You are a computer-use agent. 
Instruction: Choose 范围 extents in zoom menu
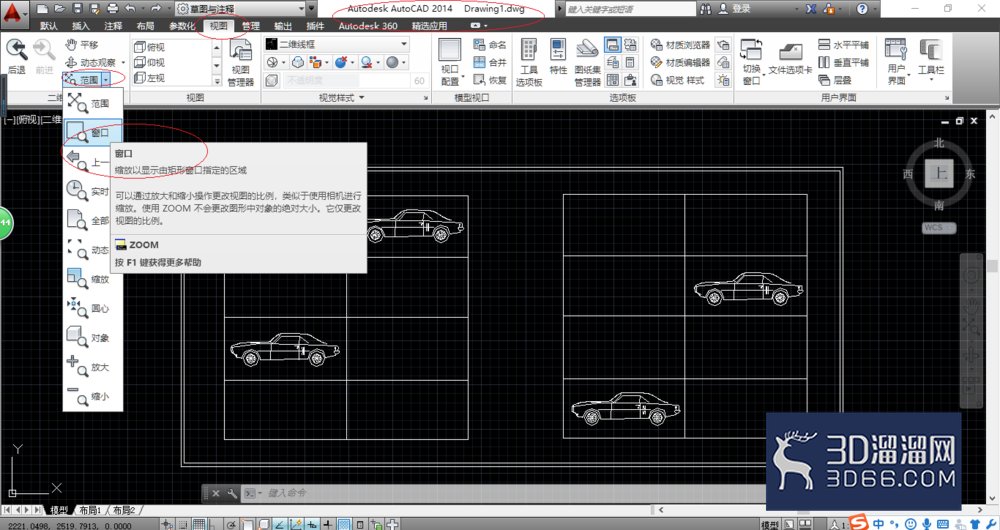coord(92,103)
